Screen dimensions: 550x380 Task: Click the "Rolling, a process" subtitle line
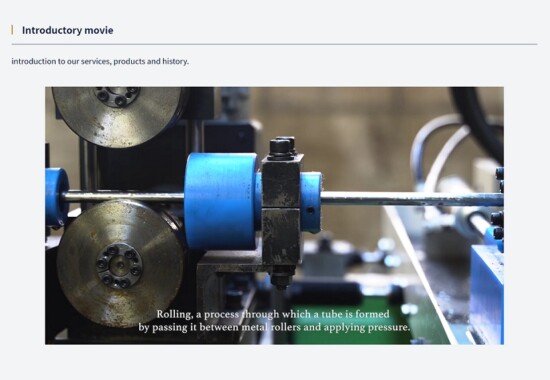click(x=273, y=314)
